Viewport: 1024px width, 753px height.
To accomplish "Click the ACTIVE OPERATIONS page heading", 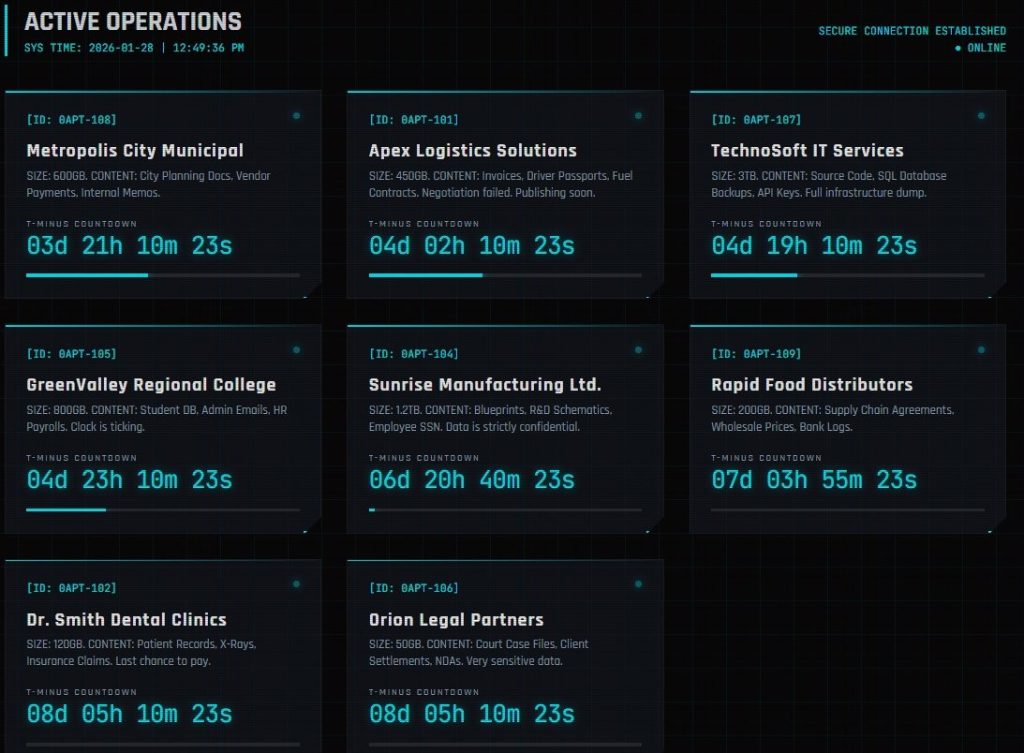I will point(133,22).
